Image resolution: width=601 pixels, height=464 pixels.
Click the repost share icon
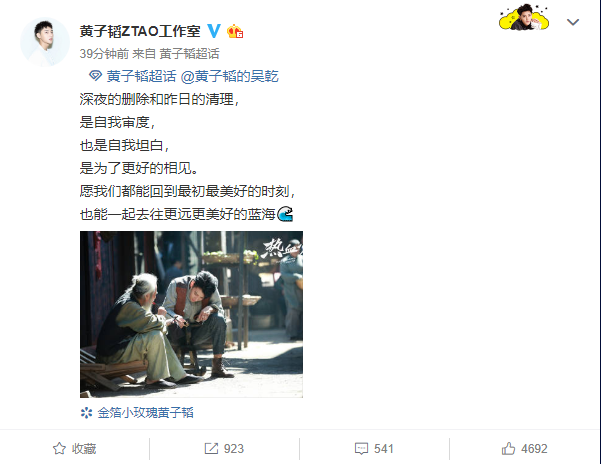(x=211, y=448)
